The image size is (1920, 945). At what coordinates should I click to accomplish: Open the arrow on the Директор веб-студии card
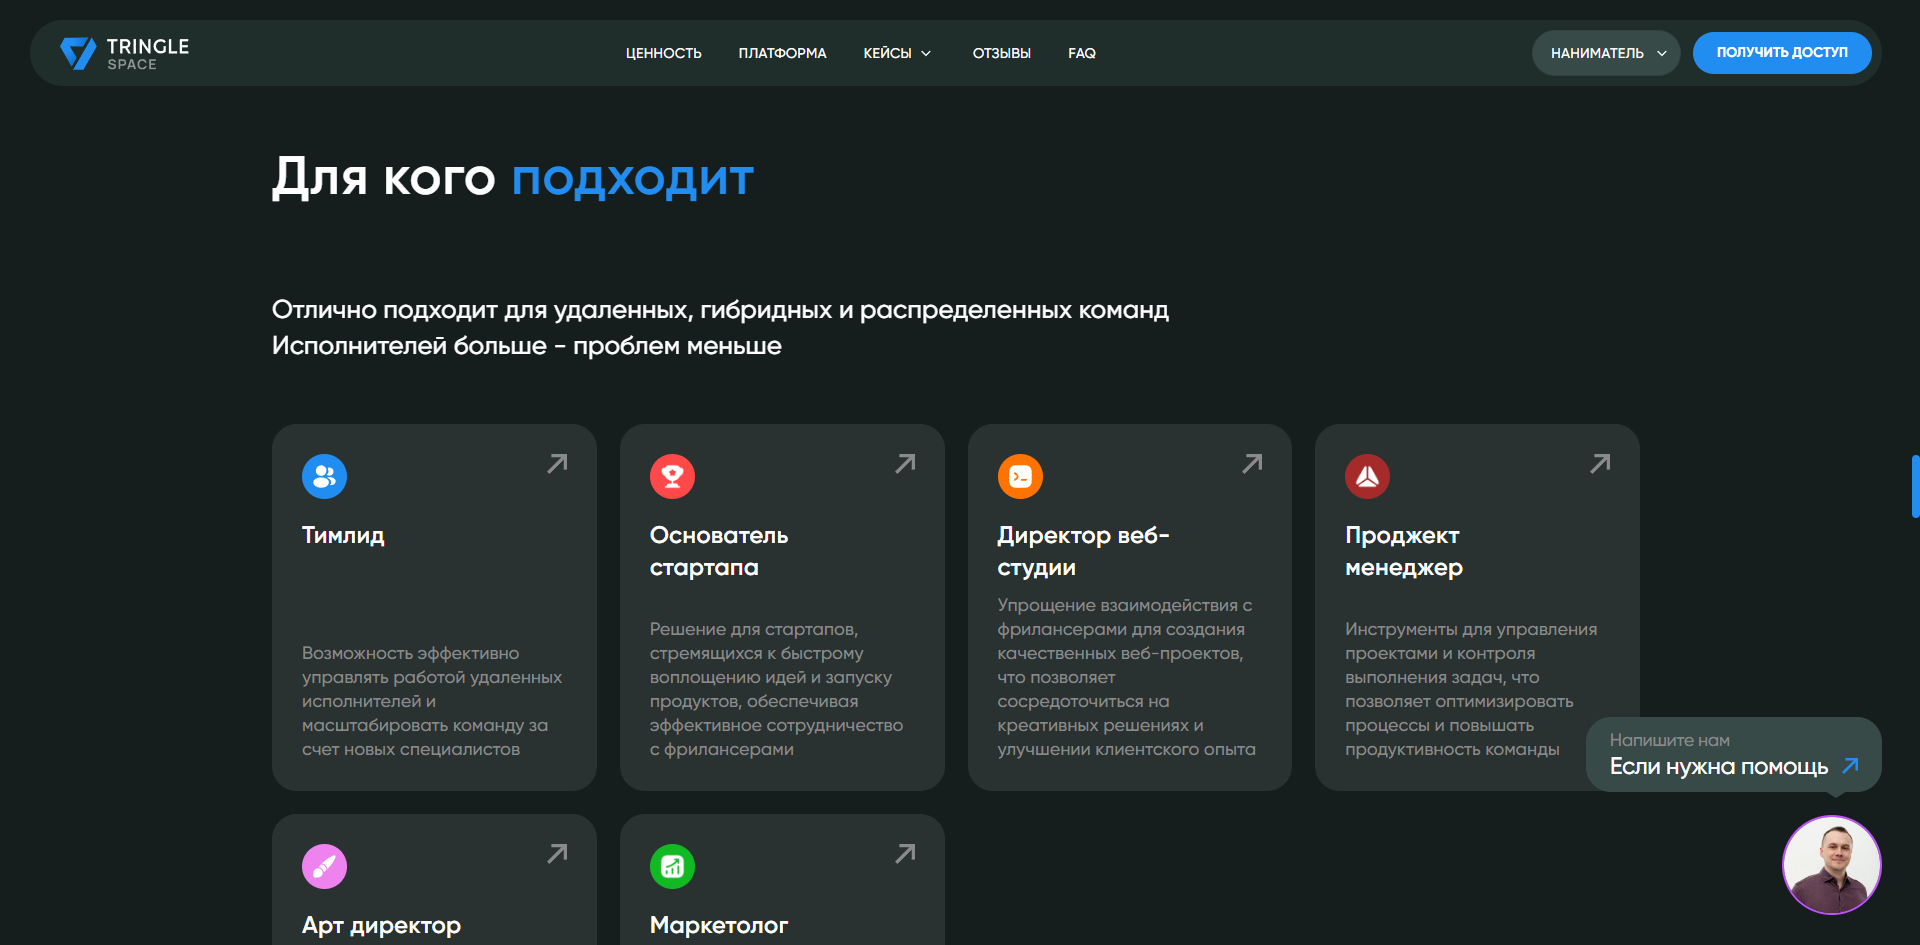click(1252, 463)
